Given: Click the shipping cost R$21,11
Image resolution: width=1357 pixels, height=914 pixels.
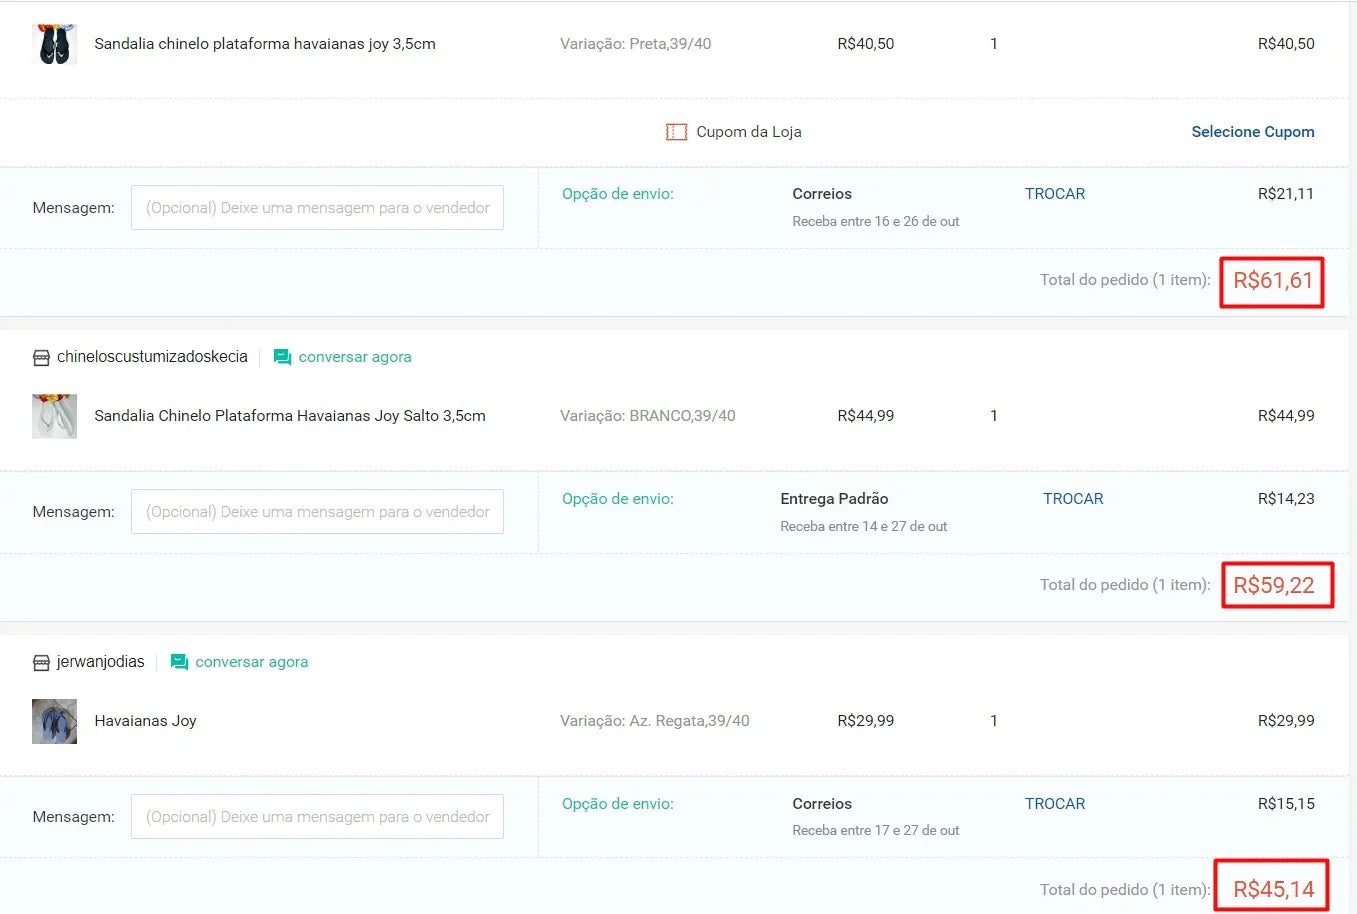Looking at the screenshot, I should (1286, 194).
